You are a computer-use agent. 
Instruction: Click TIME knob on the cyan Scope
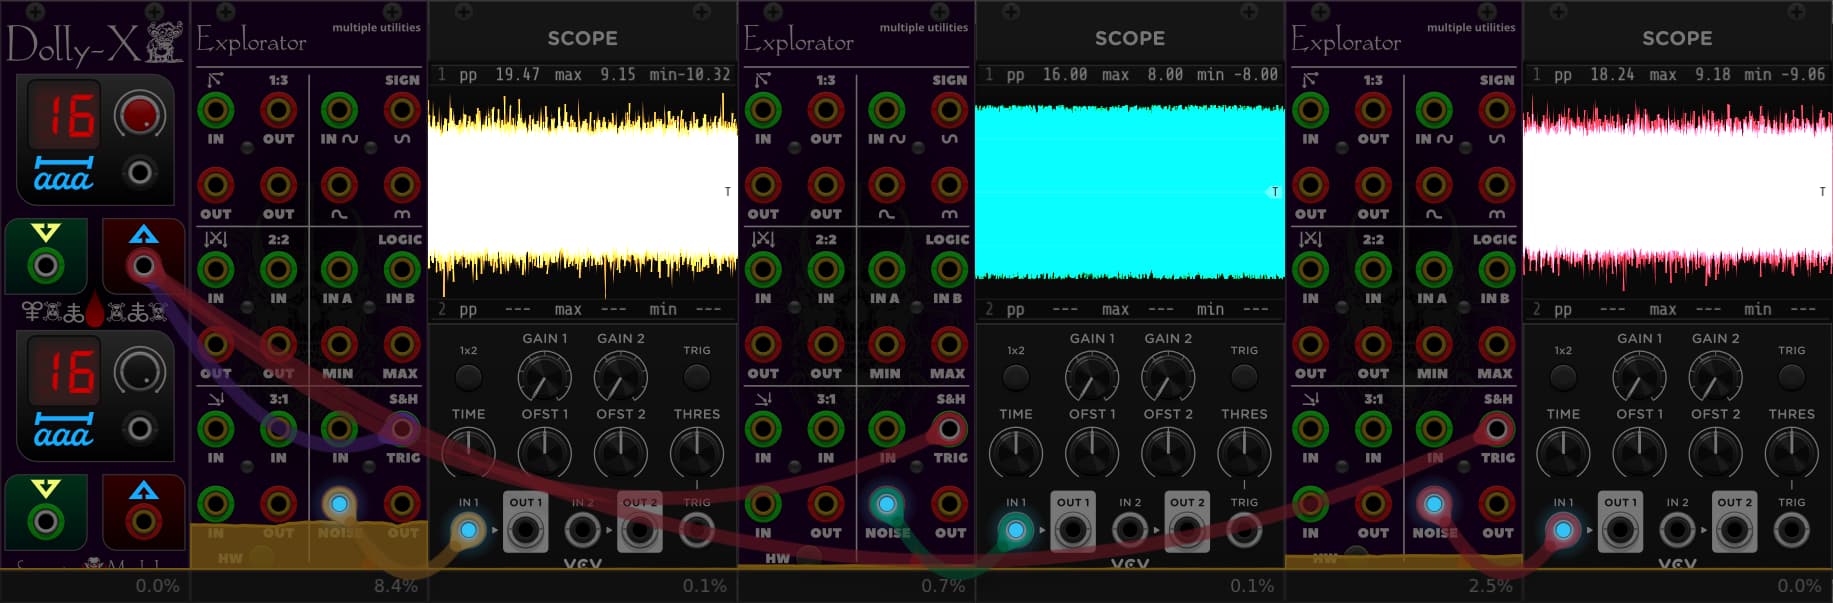[x=1015, y=453]
